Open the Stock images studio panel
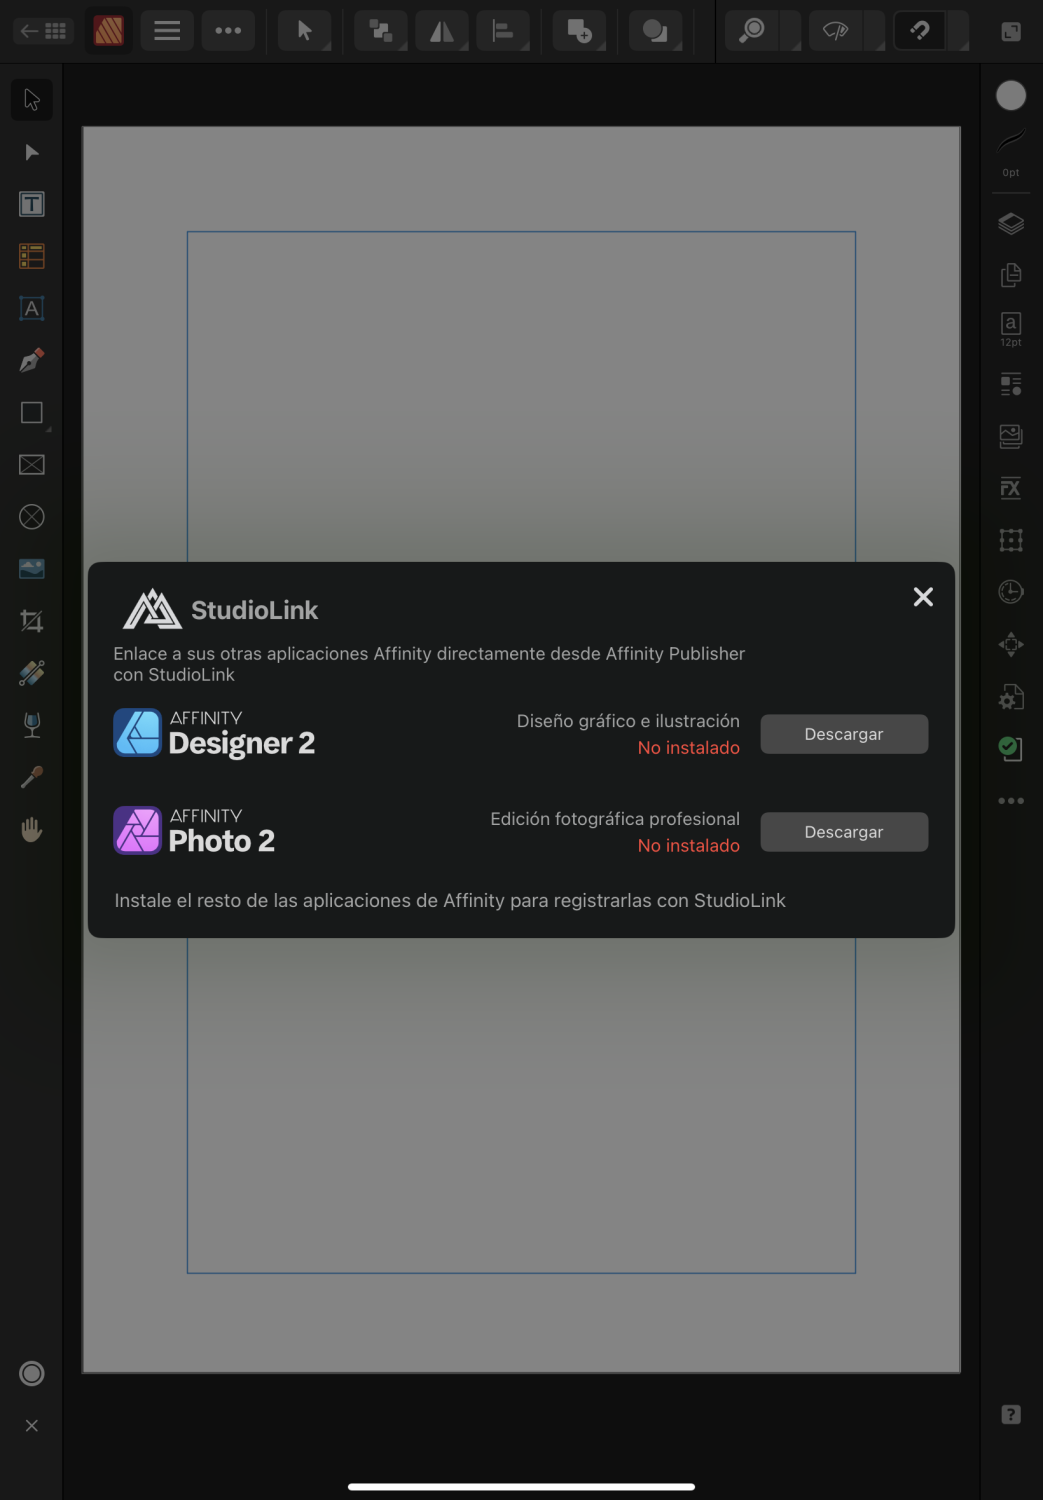 [1011, 436]
